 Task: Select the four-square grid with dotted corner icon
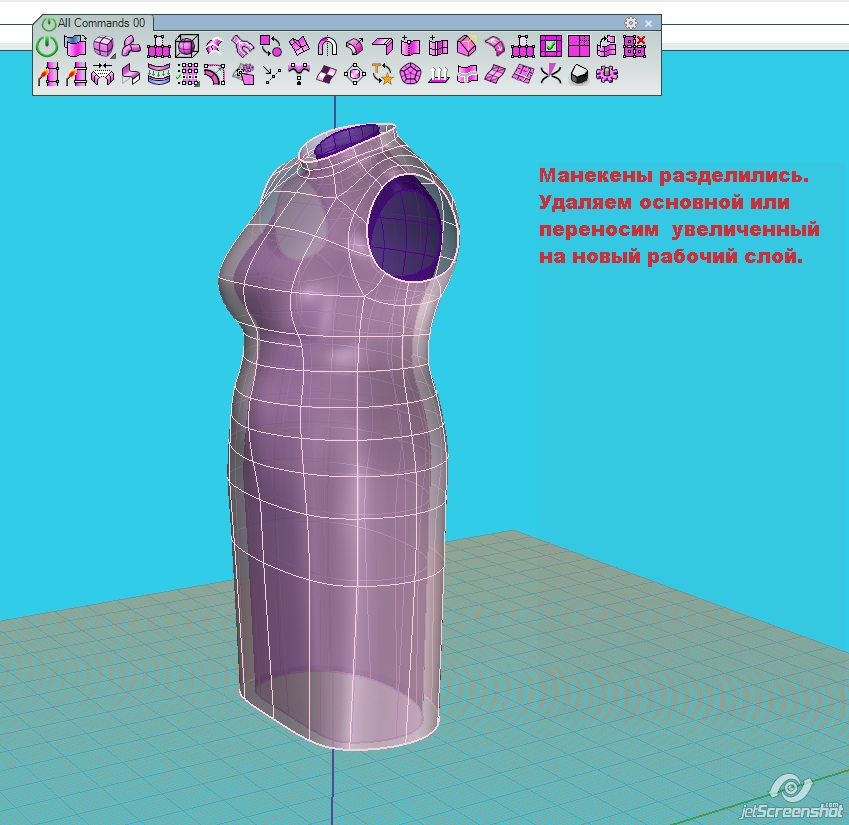[579, 46]
